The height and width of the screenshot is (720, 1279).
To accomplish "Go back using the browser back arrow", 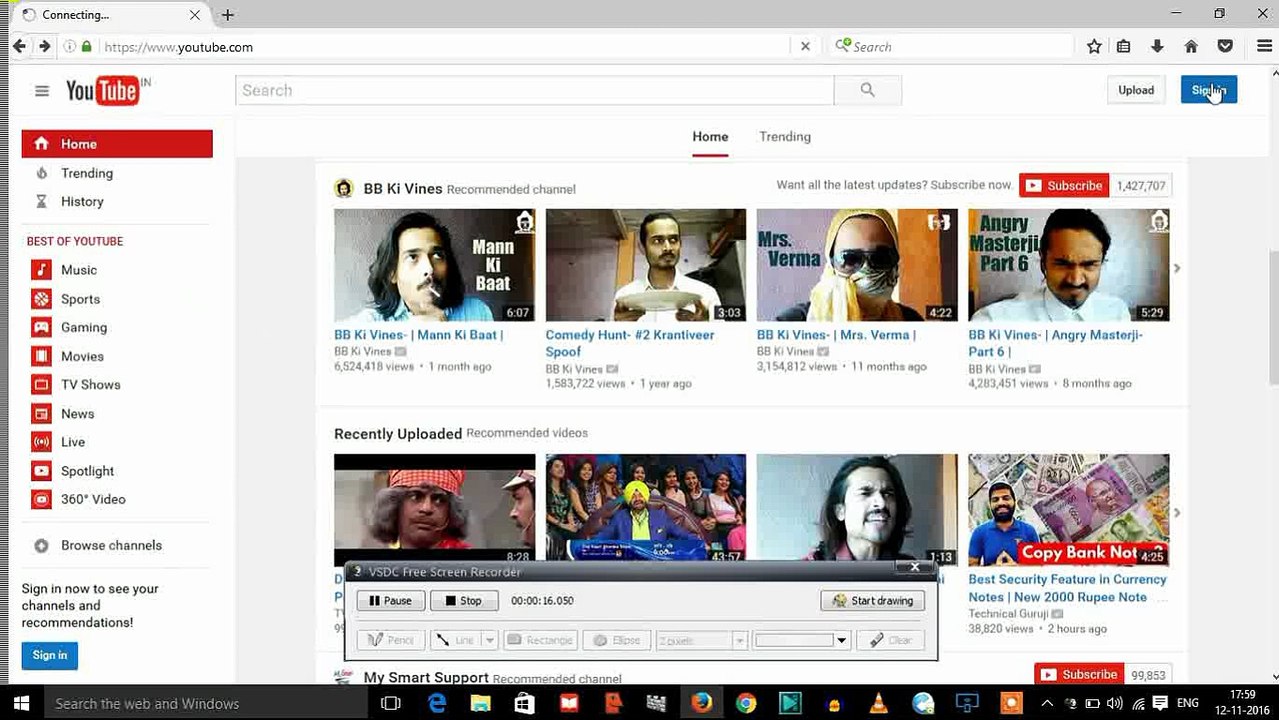I will 19,46.
